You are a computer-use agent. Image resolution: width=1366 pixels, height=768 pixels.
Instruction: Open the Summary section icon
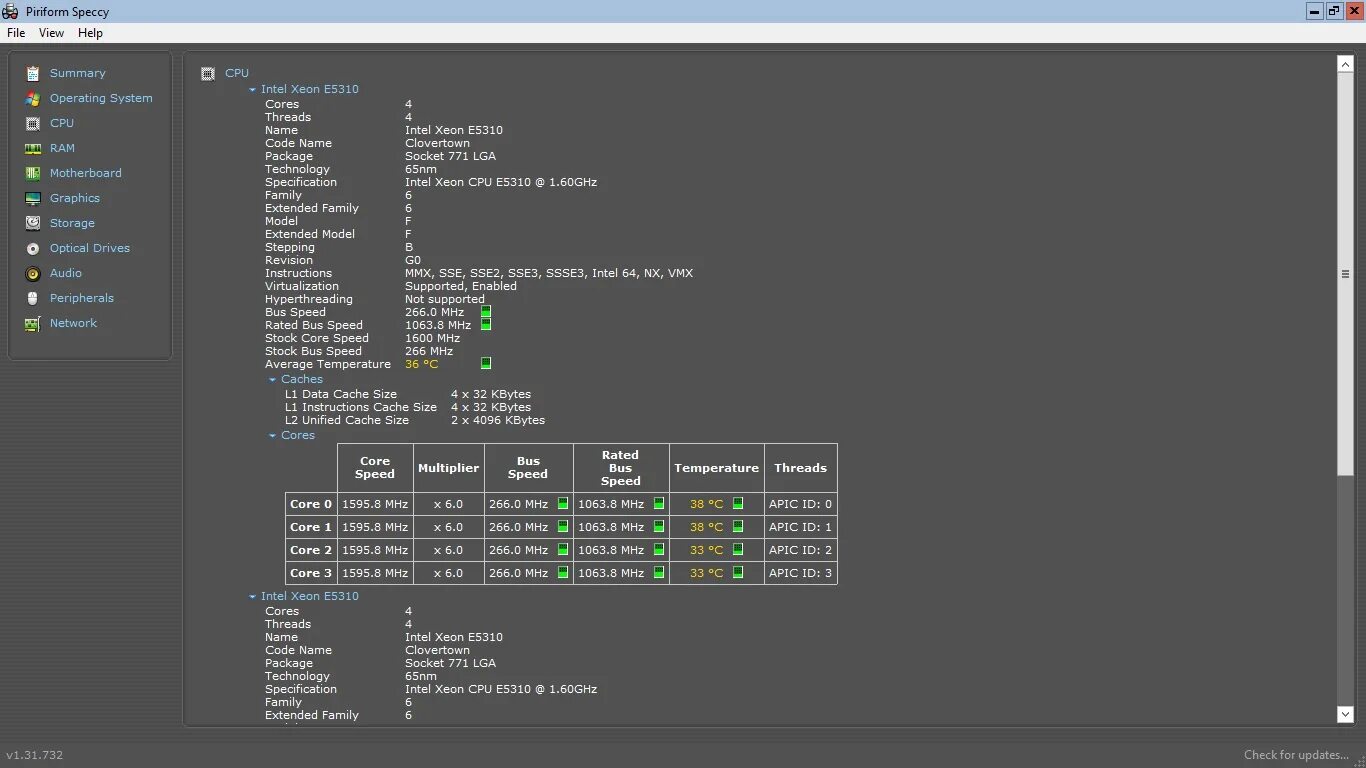33,73
